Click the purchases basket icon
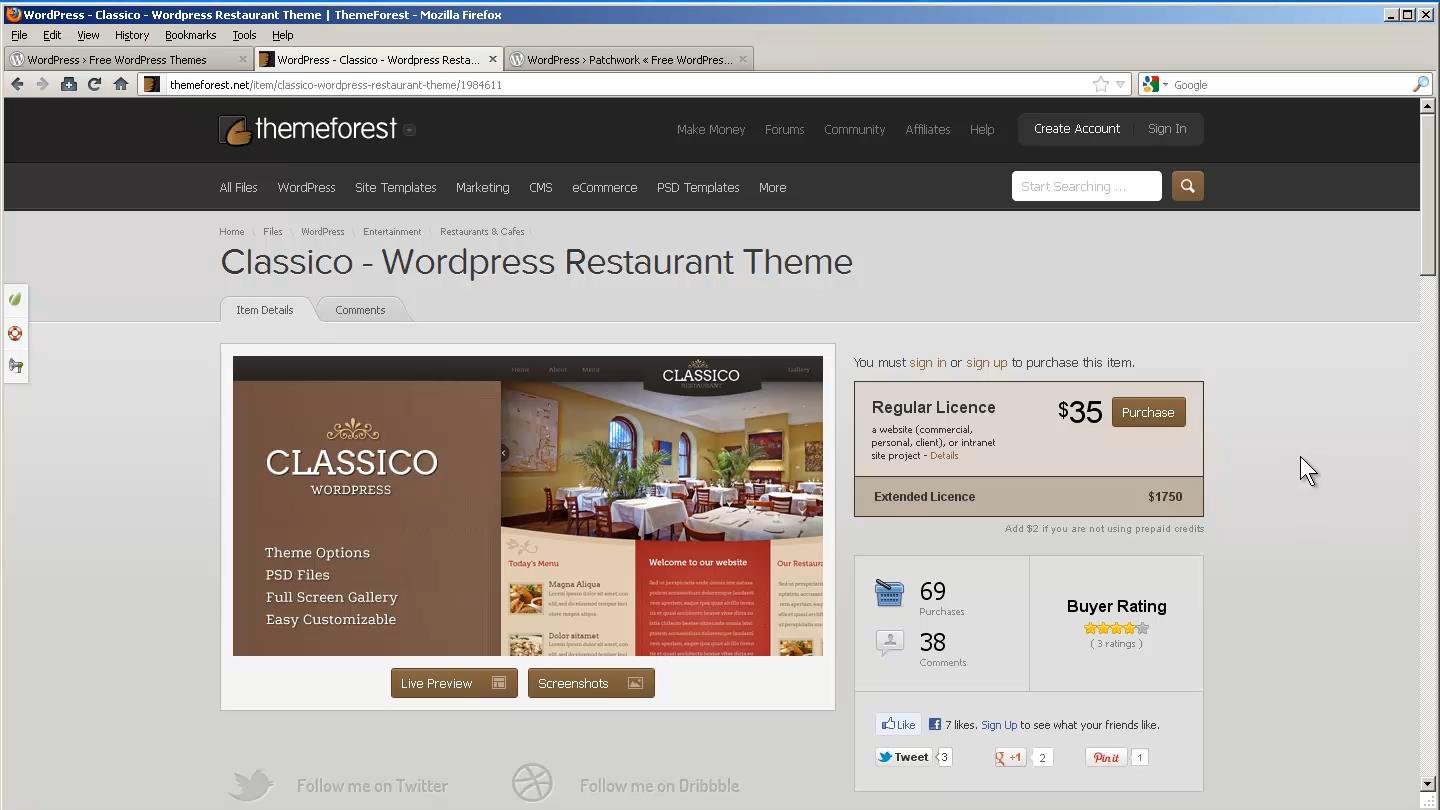 point(889,592)
